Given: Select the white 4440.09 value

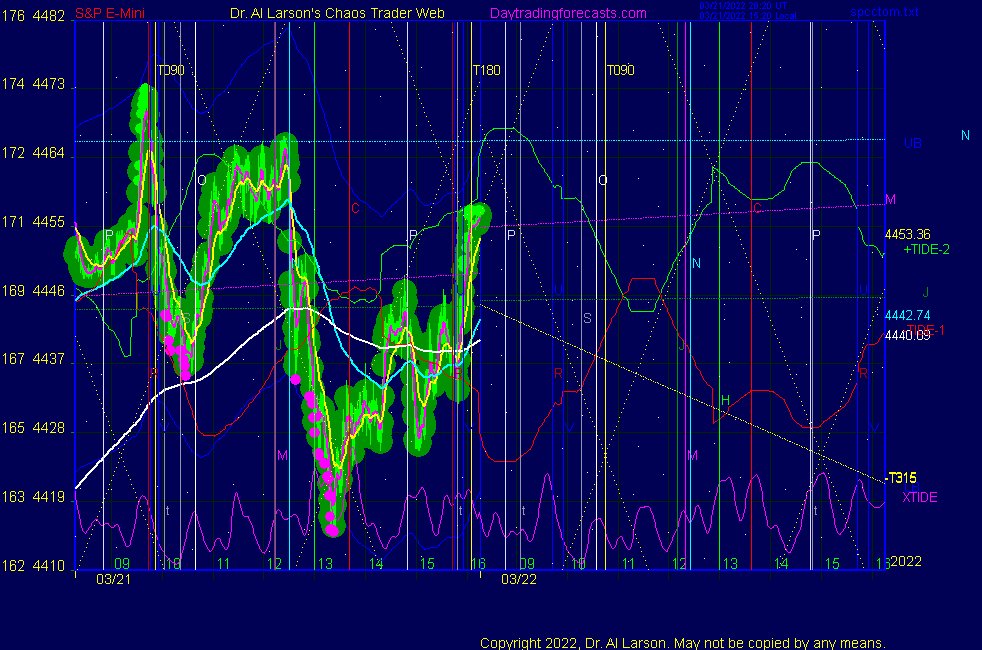Looking at the screenshot, I should point(907,336).
